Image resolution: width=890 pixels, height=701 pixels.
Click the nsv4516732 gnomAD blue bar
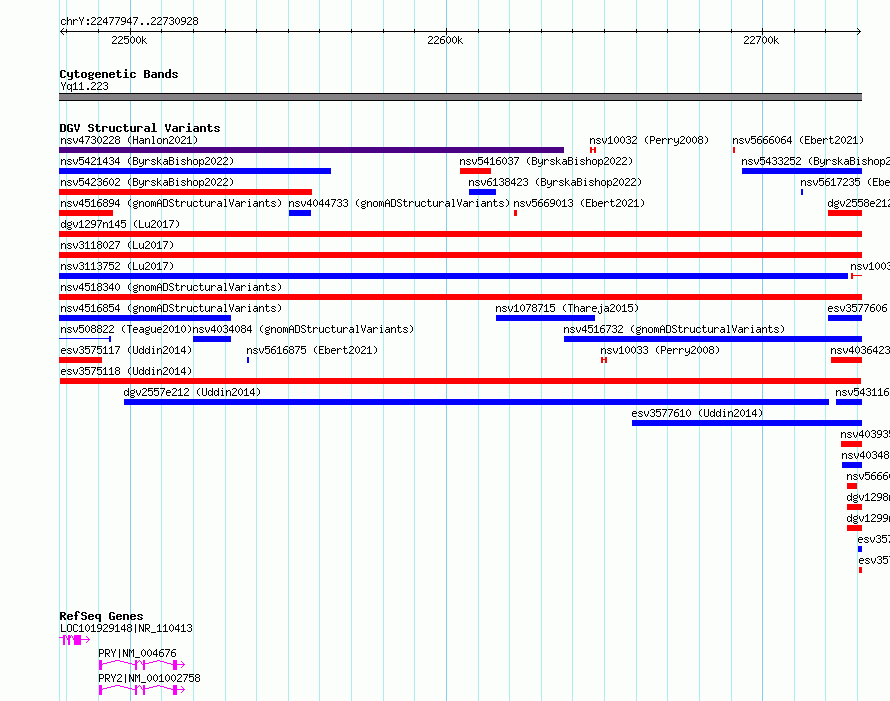[x=713, y=339]
